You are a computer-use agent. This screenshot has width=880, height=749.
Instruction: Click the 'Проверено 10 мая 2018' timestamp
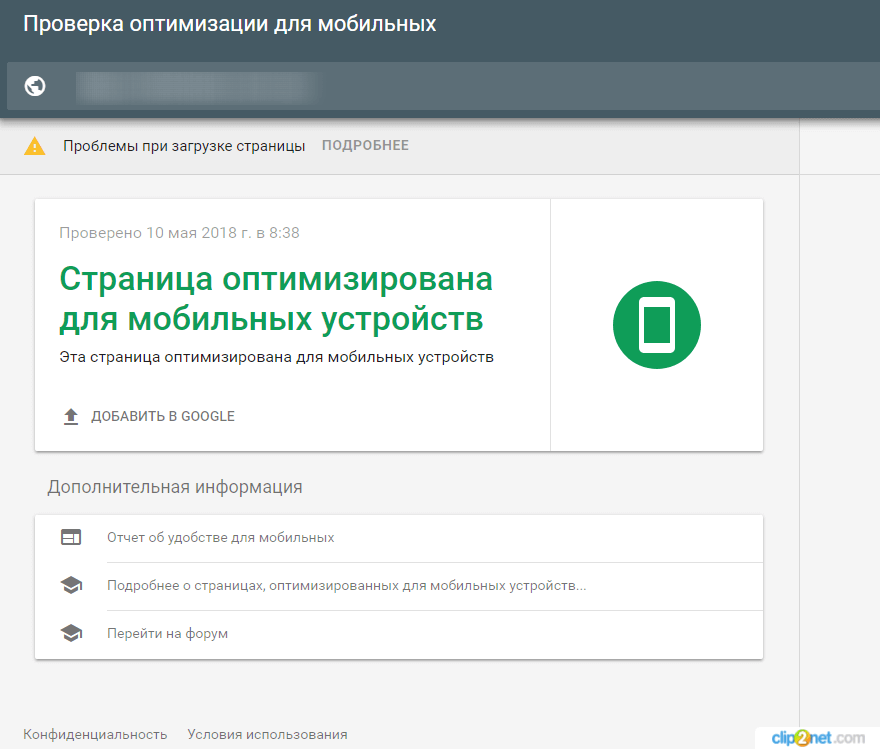click(x=179, y=233)
